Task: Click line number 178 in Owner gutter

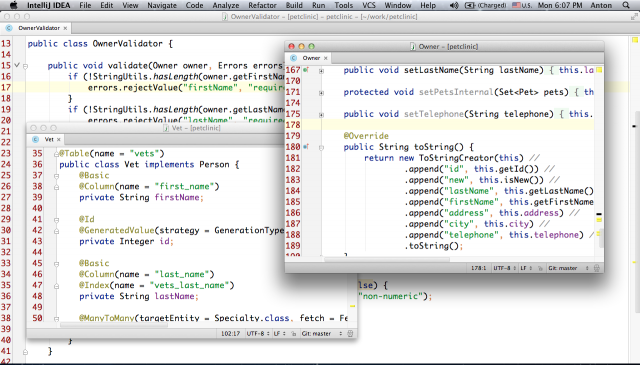Action: click(x=293, y=125)
